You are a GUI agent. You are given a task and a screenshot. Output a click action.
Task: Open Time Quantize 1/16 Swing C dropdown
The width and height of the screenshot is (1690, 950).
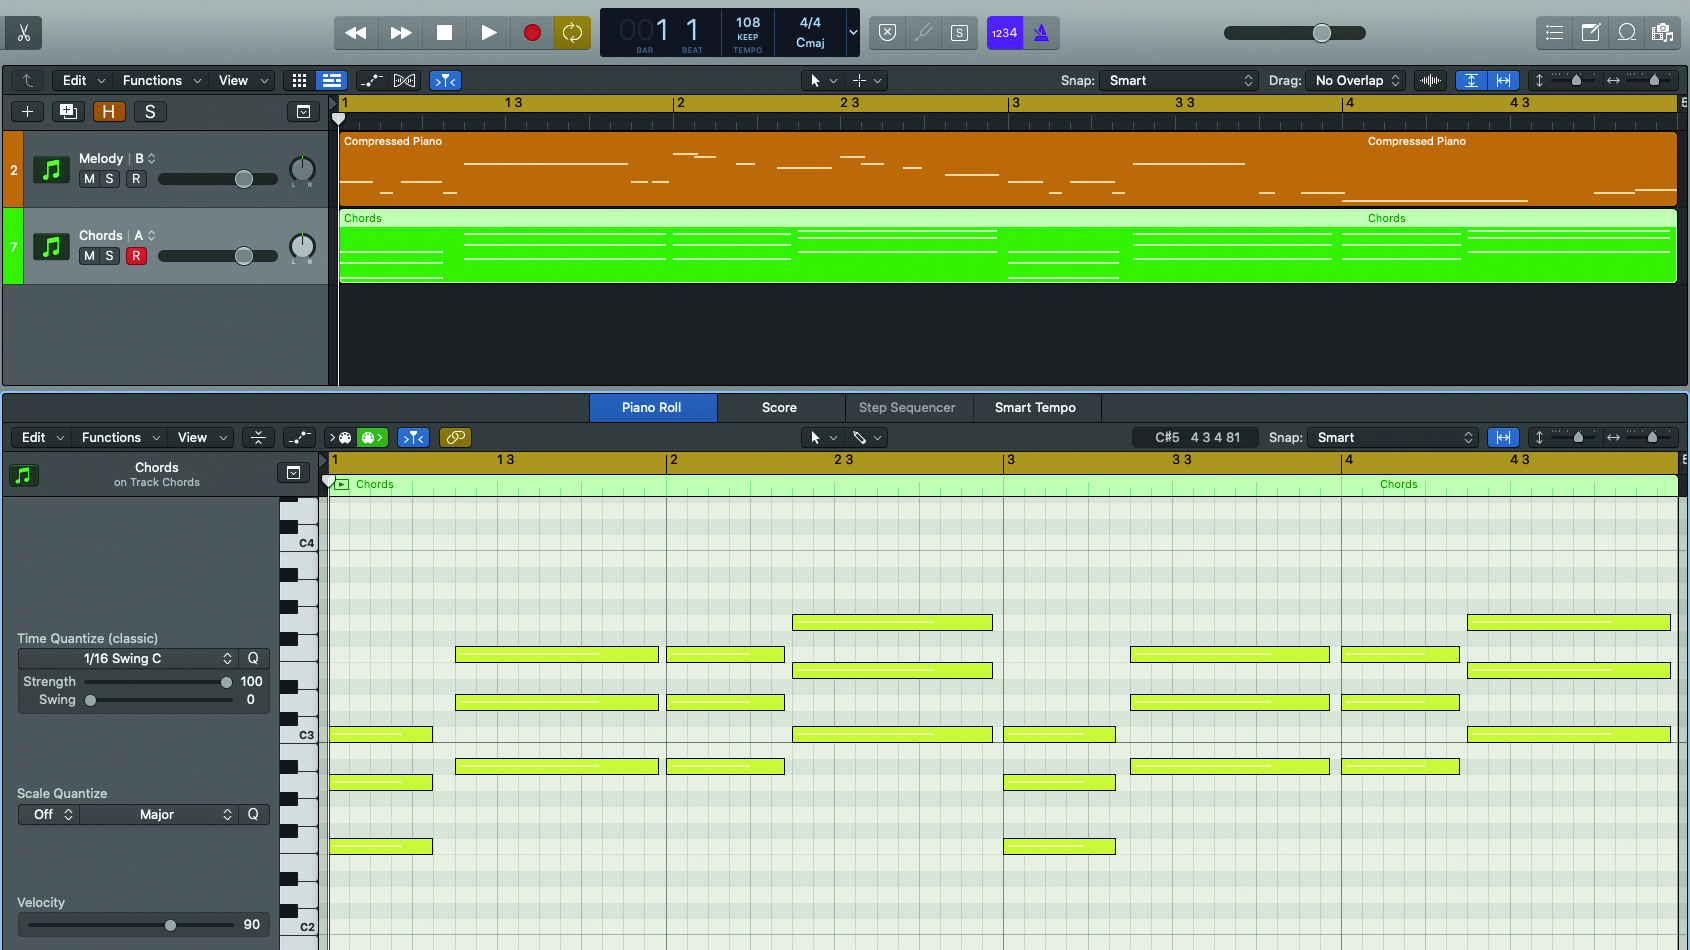pos(128,658)
